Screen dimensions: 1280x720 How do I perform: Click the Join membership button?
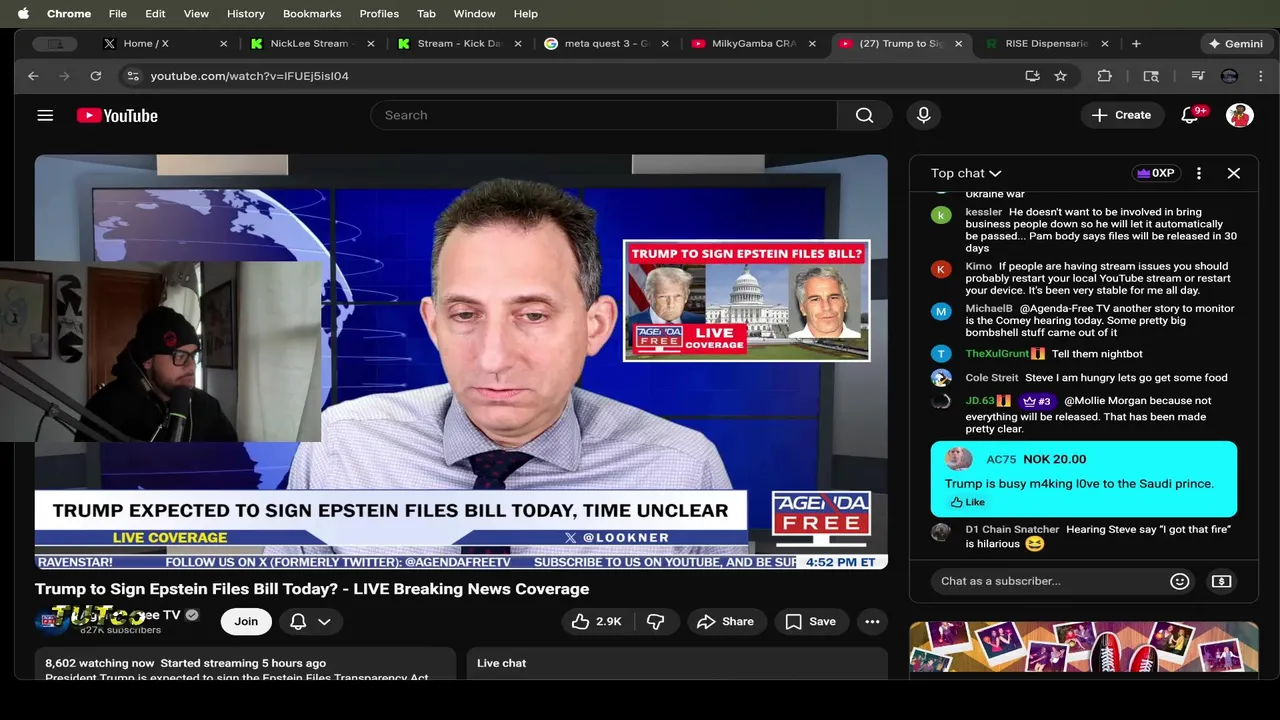pos(246,622)
